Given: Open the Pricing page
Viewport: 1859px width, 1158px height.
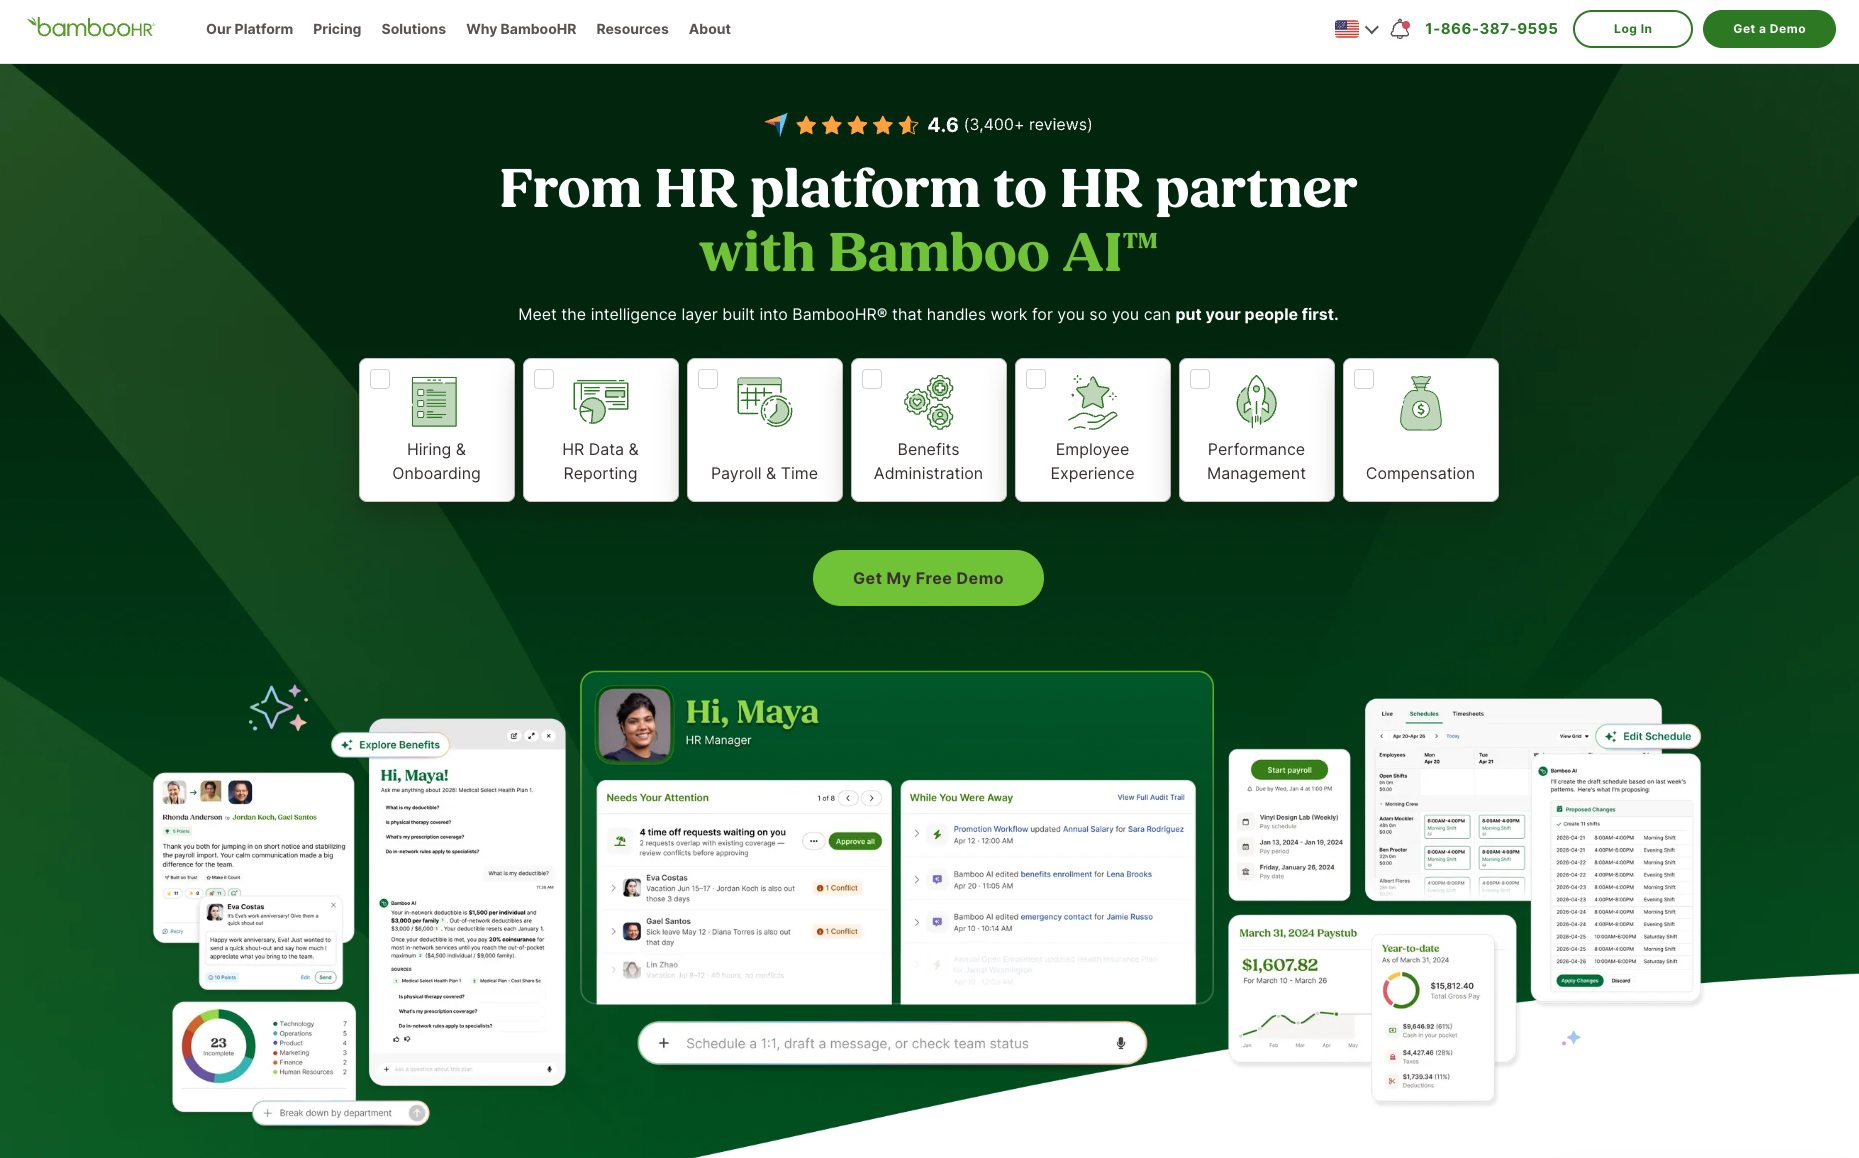Looking at the screenshot, I should (337, 29).
